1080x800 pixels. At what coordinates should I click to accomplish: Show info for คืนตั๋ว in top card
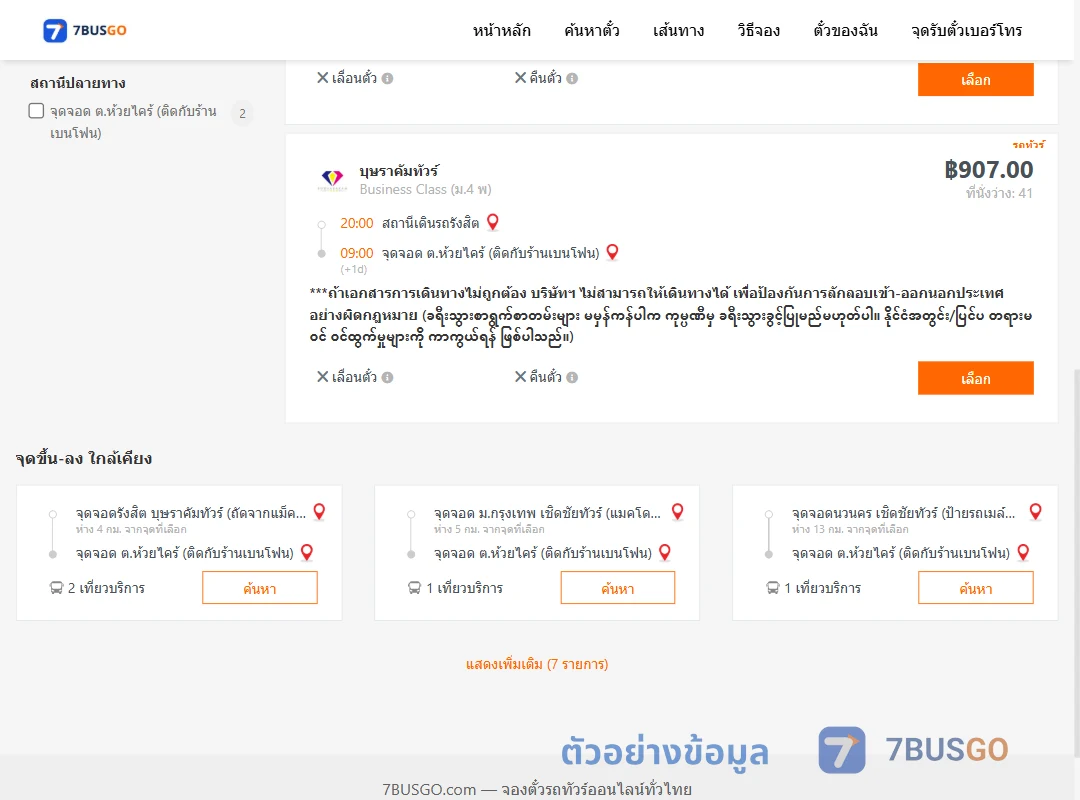click(x=572, y=79)
